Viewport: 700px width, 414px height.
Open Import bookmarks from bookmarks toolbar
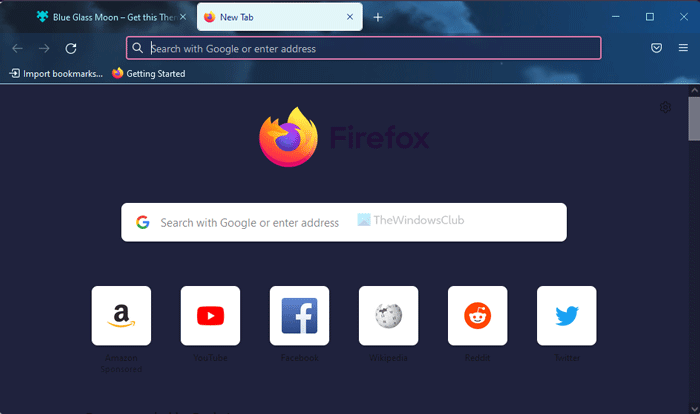pos(56,74)
